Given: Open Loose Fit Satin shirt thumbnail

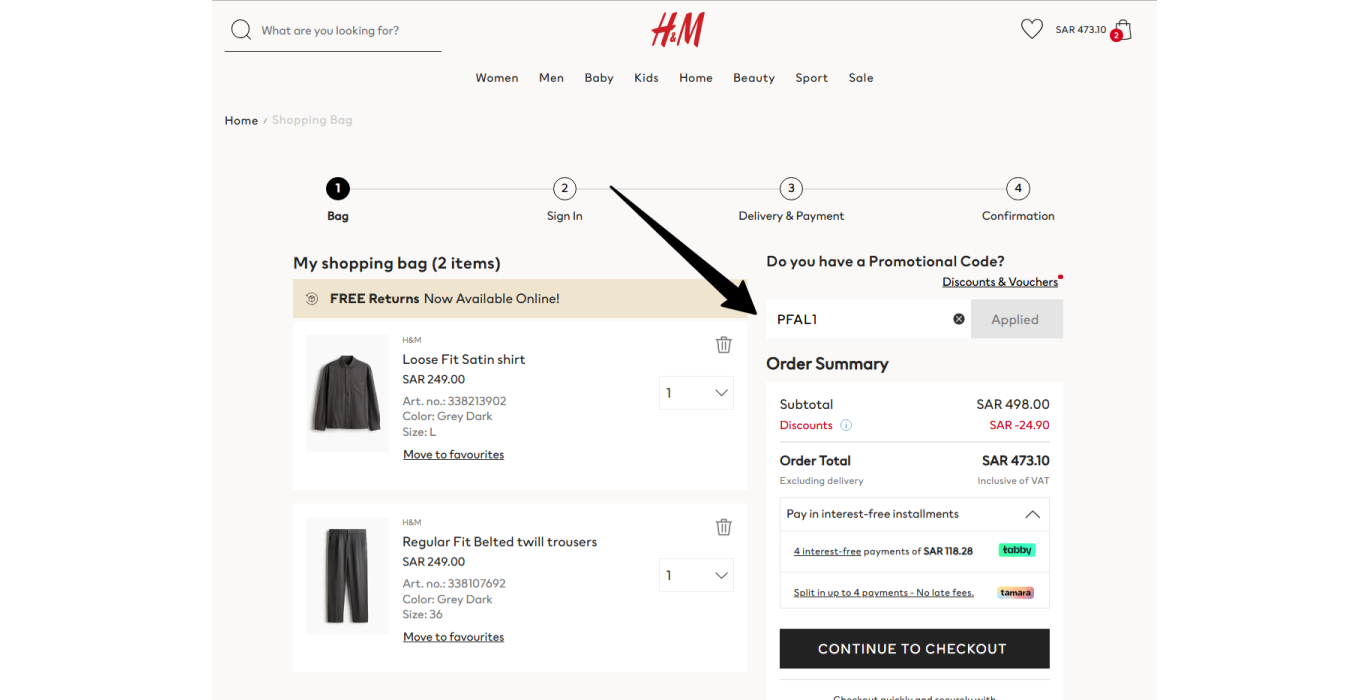Looking at the screenshot, I should [347, 393].
